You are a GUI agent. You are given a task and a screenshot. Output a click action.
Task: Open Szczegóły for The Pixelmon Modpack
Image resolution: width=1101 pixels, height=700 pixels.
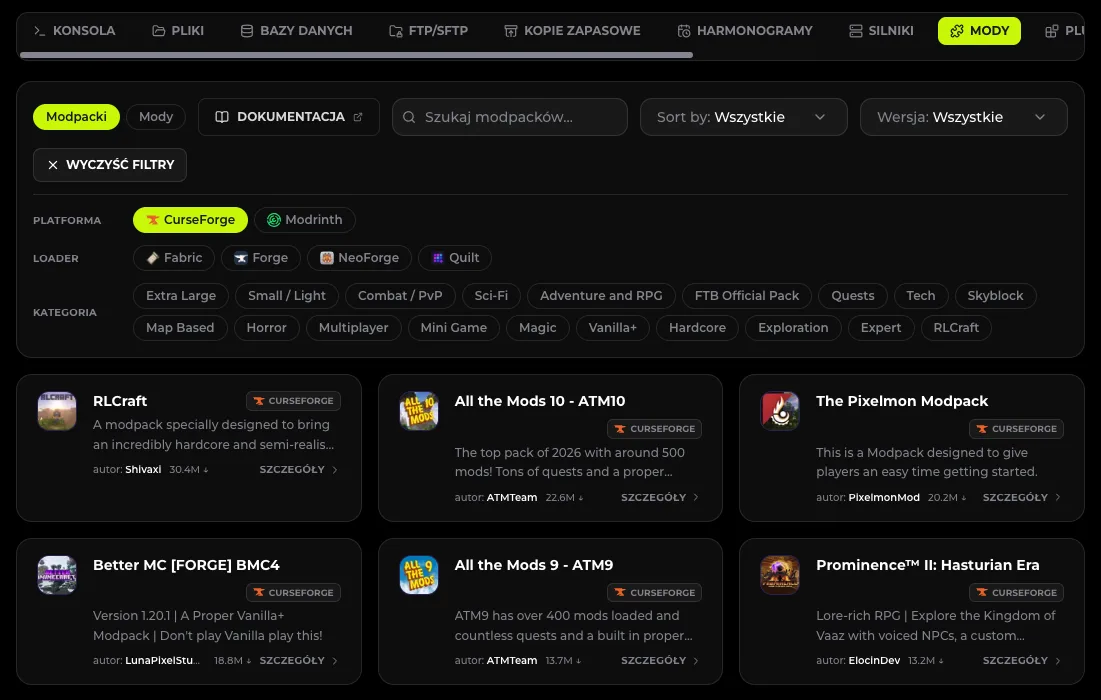pyautogui.click(x=1022, y=497)
